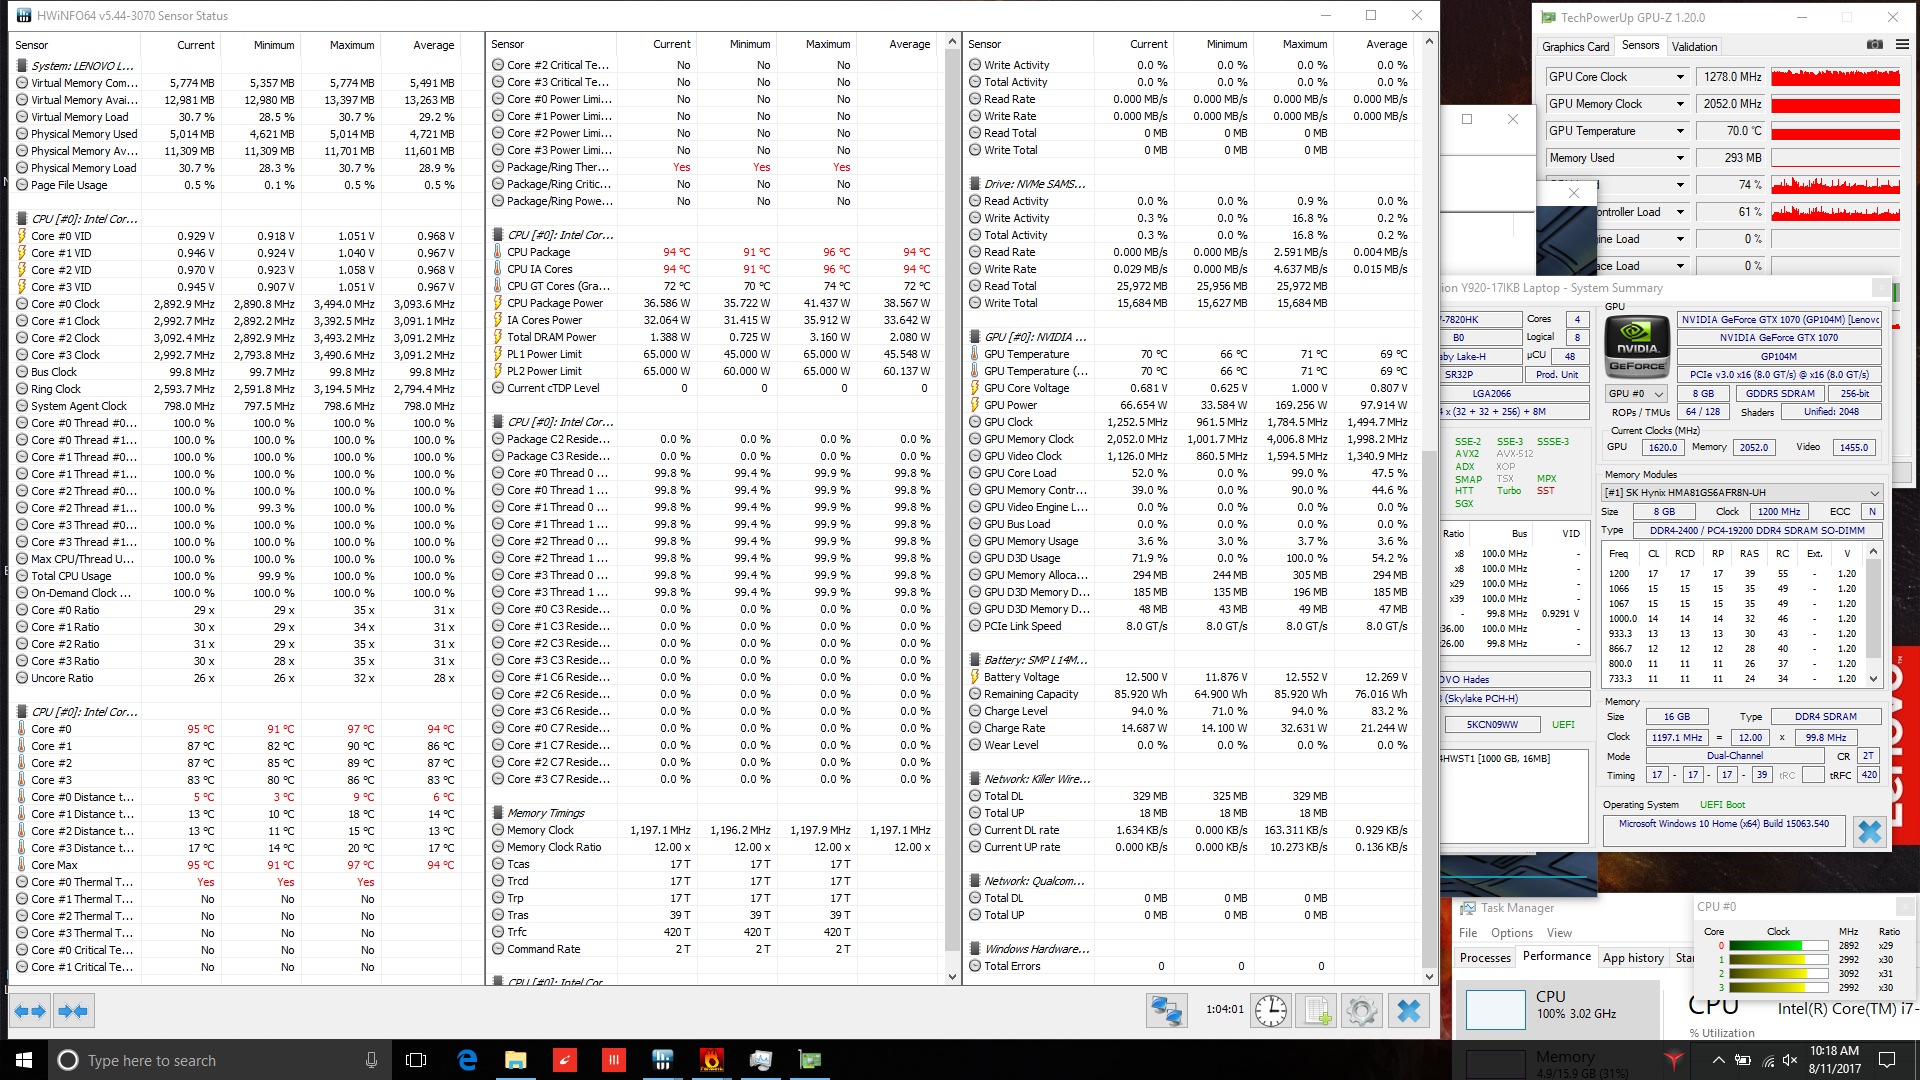The image size is (1920, 1080).
Task: Click the clock reset timer icon
Action: click(1271, 1011)
